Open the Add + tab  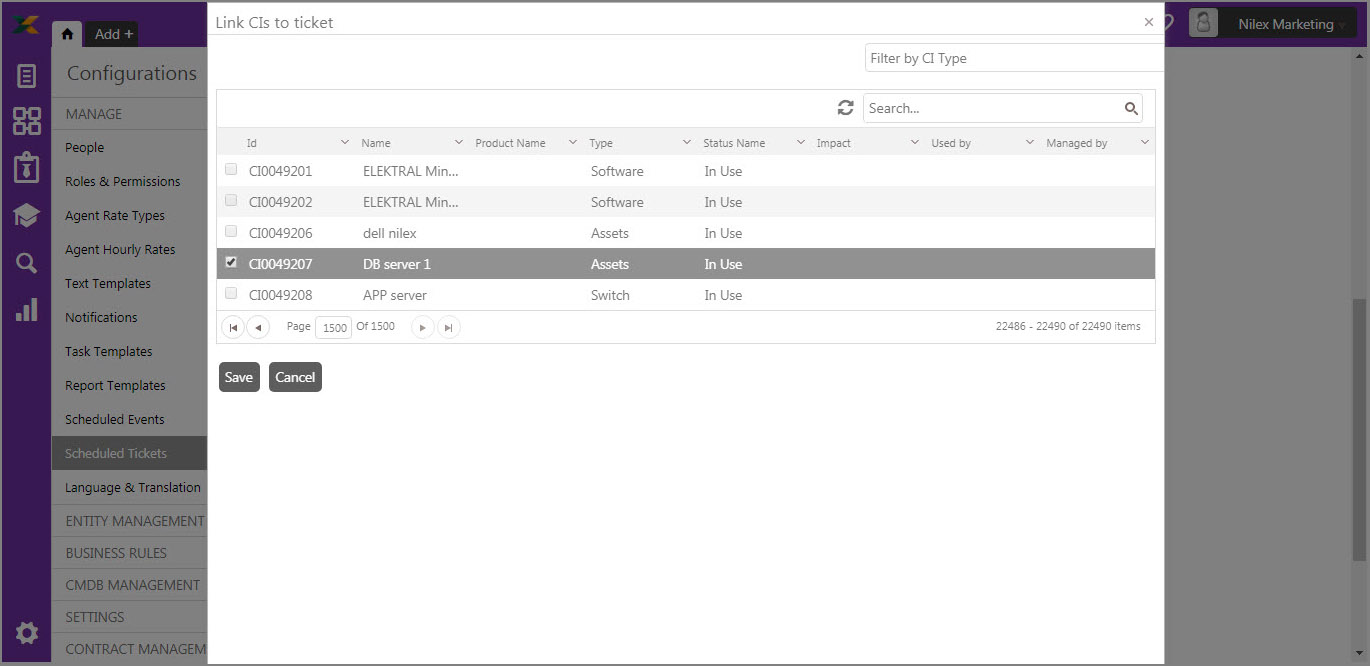coord(114,34)
